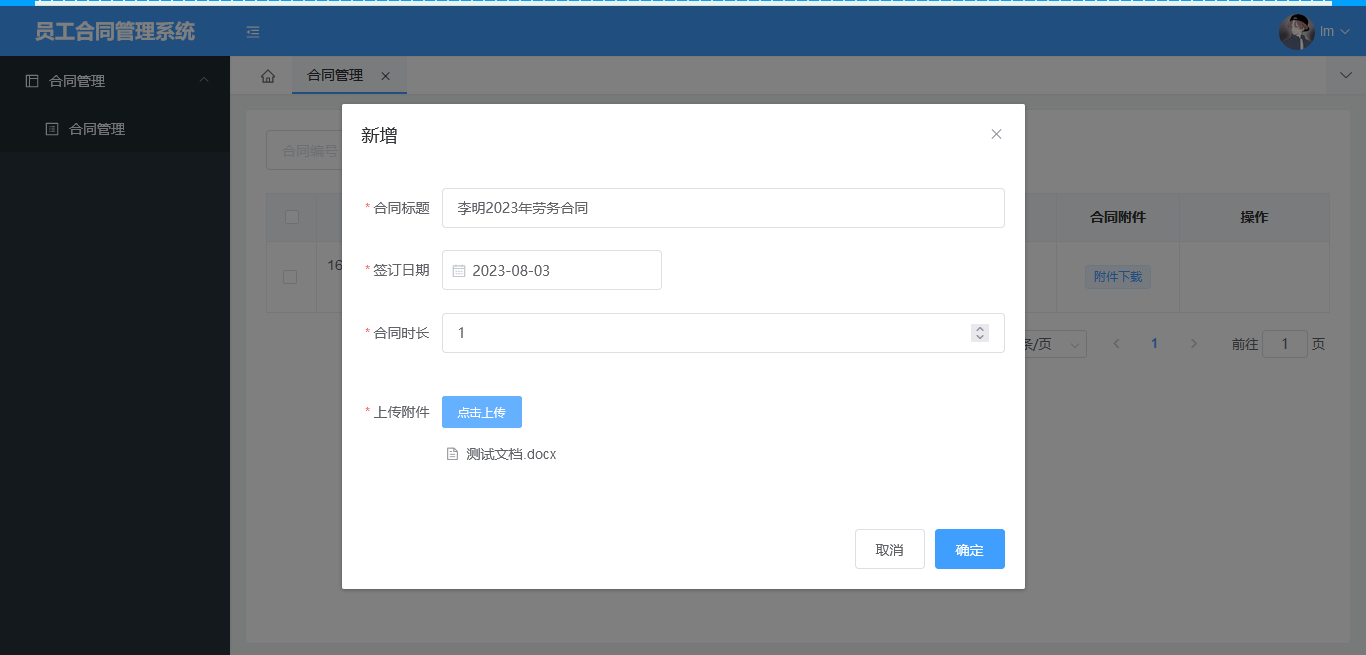This screenshot has width=1366, height=655.
Task: Click the document icon beside 测试文档.docx
Action: point(452,454)
